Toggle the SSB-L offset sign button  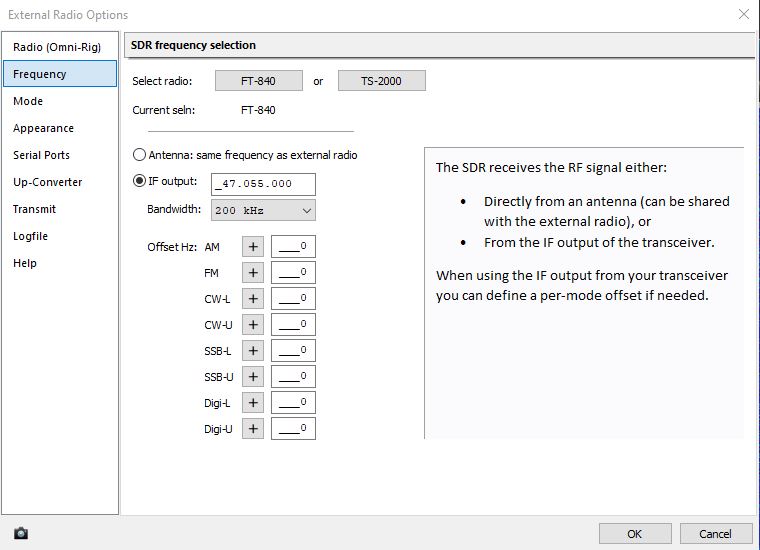point(253,350)
